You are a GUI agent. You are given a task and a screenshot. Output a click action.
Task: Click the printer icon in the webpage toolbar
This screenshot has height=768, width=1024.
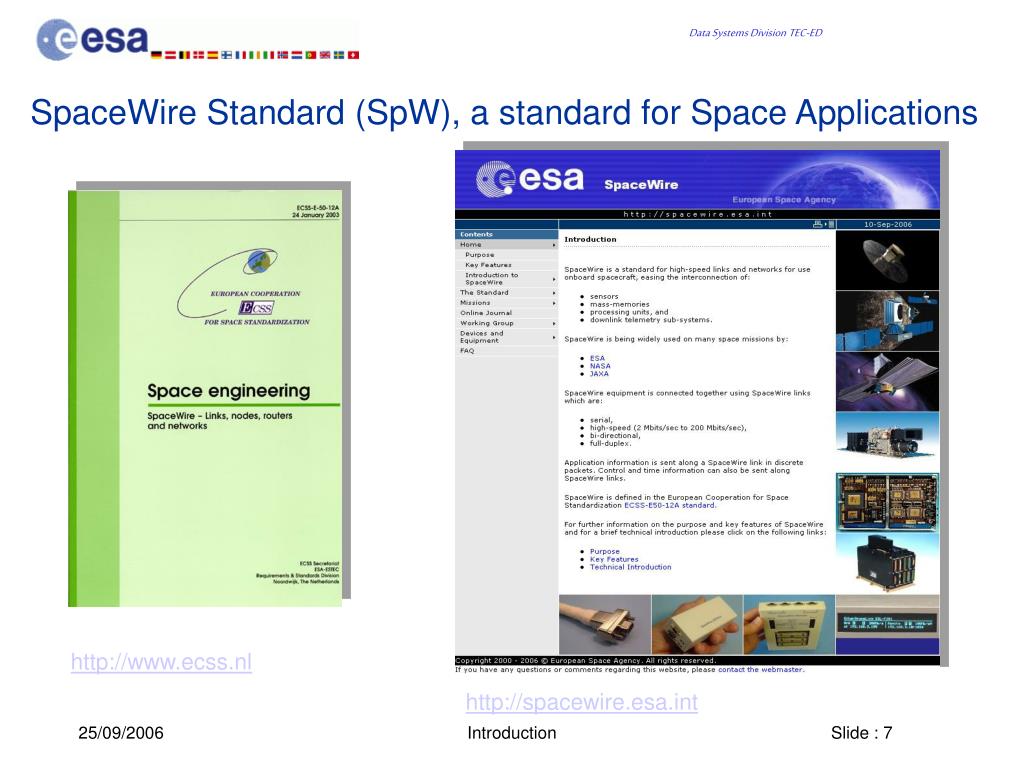coord(817,224)
